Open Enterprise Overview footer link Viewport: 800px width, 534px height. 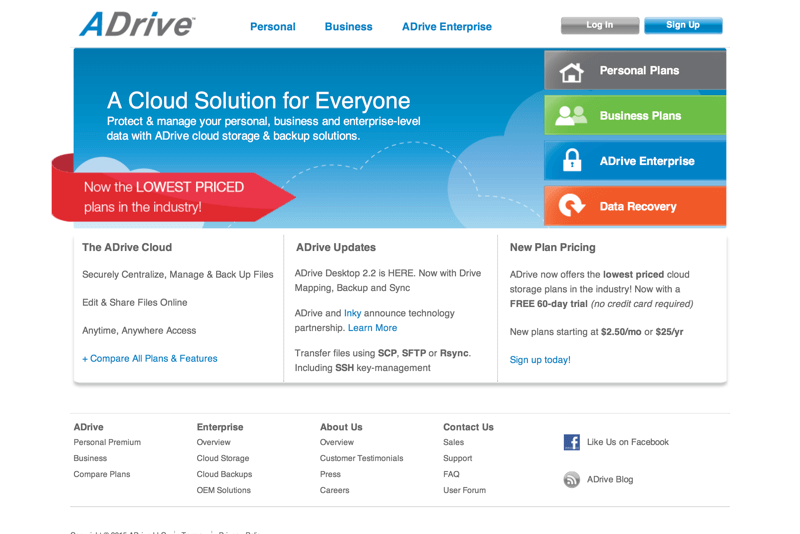click(x=213, y=442)
